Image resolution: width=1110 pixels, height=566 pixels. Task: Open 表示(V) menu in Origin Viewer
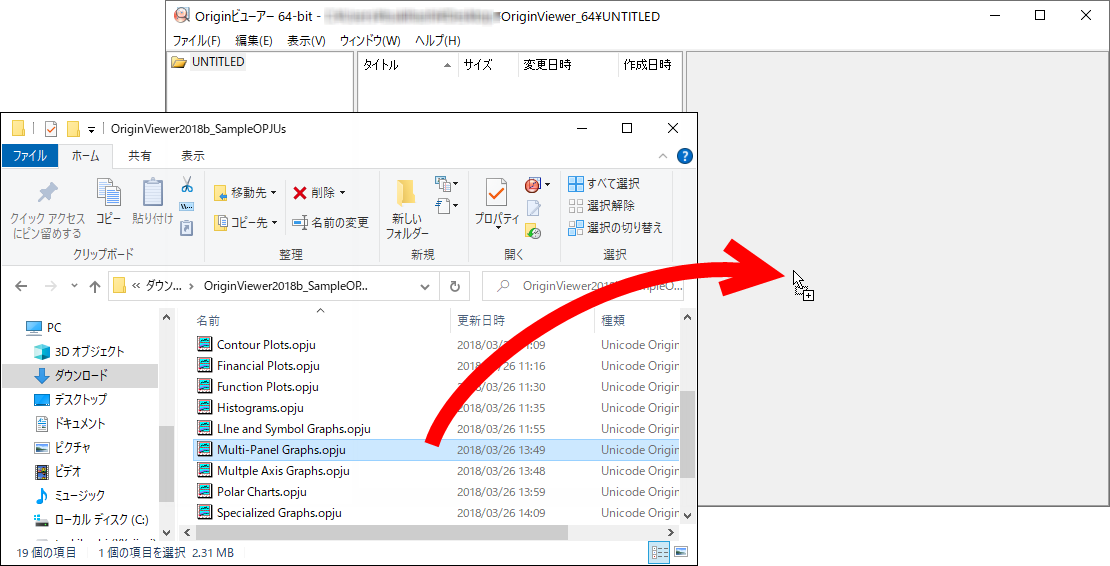tap(306, 40)
